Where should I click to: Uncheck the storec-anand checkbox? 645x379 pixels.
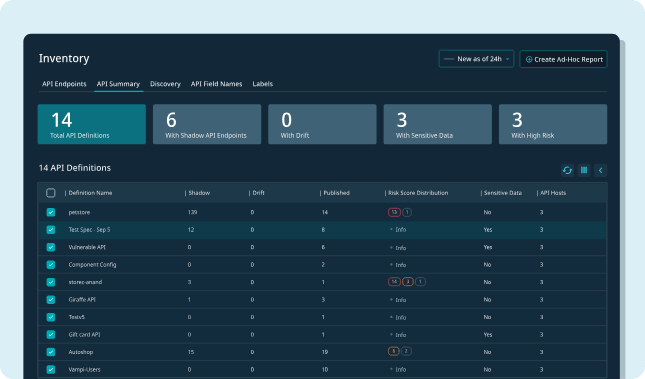pos(51,282)
